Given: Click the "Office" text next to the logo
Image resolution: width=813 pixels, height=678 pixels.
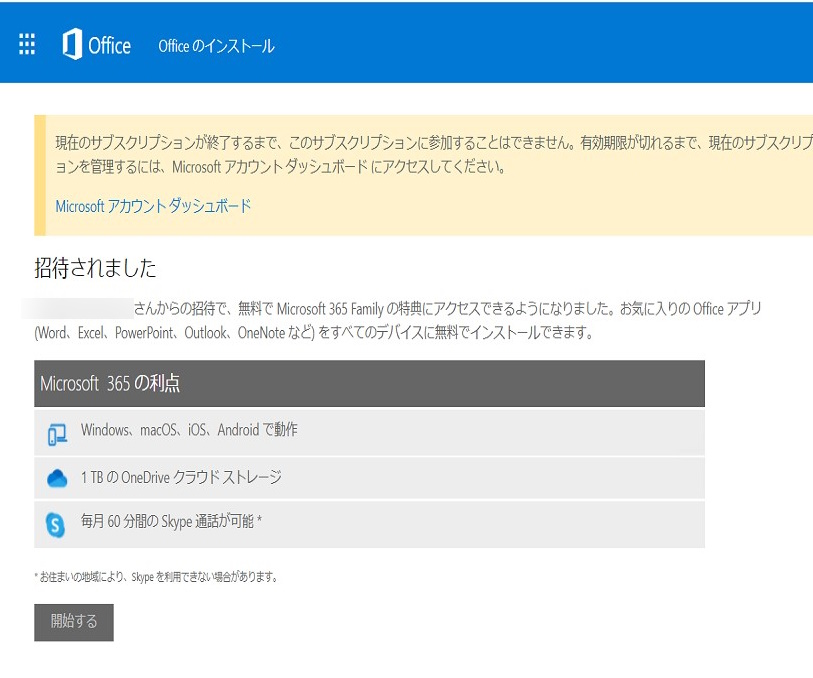Looking at the screenshot, I should [x=110, y=44].
